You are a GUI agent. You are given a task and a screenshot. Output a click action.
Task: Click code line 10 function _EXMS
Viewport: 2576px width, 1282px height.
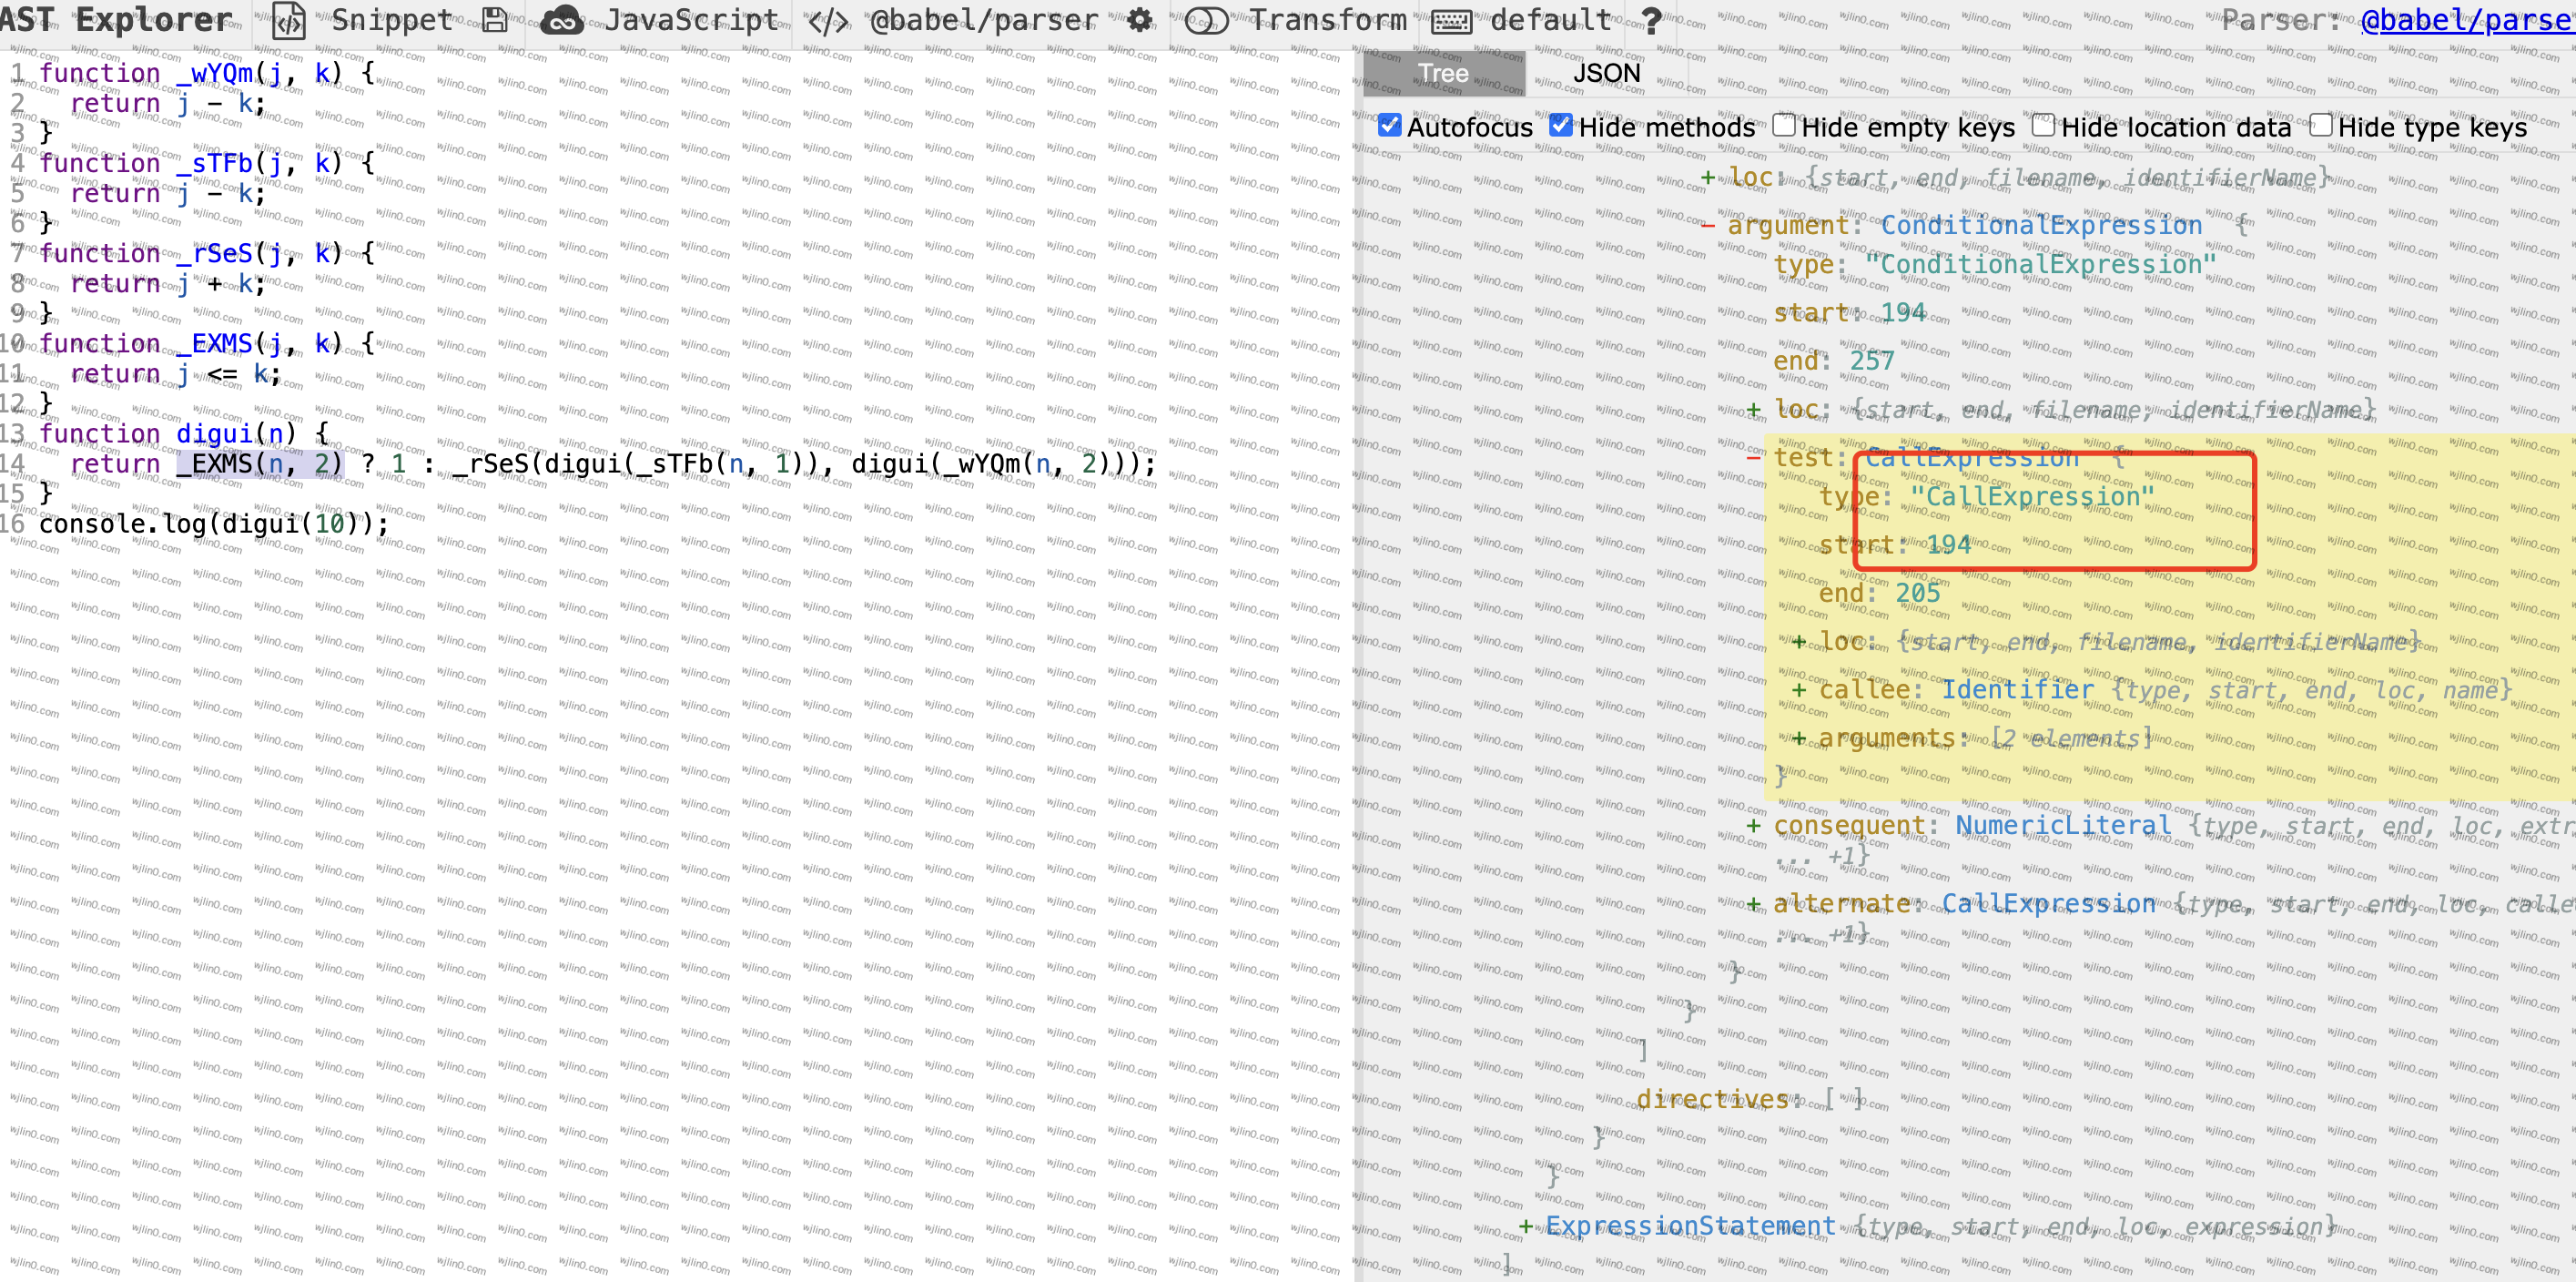point(206,343)
